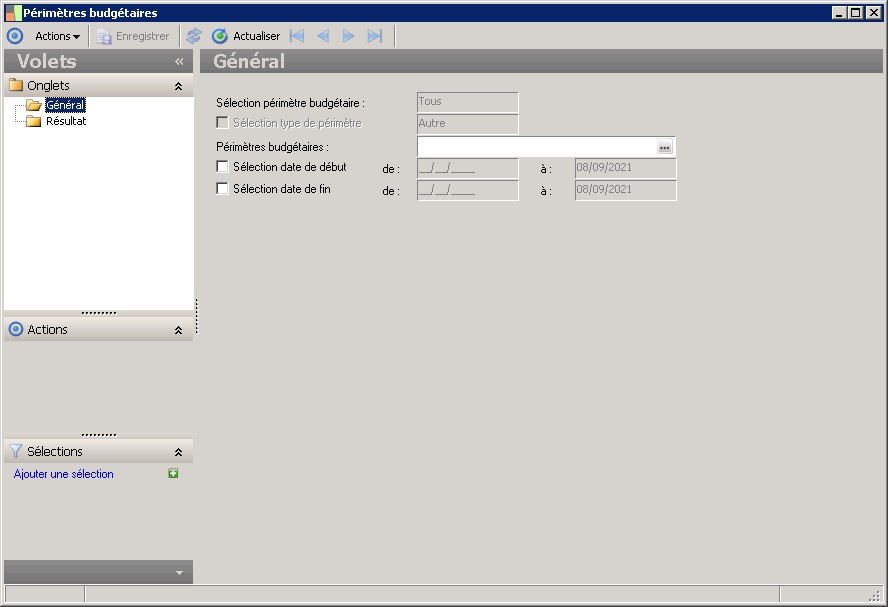Go to last record arrow icon
Screen dimensions: 888x607
pos(375,36)
